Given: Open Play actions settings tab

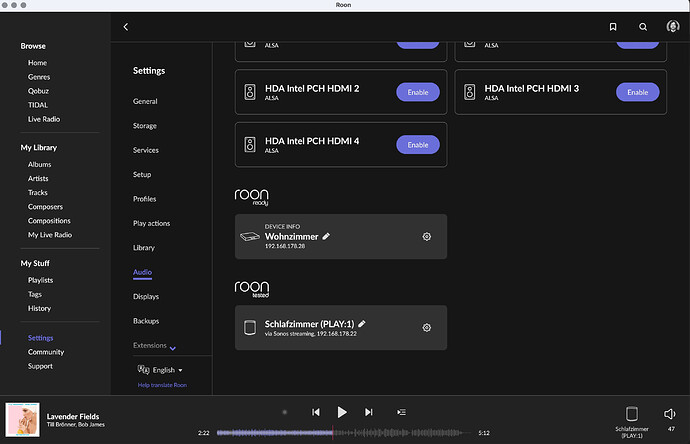Looking at the screenshot, I should [151, 224].
